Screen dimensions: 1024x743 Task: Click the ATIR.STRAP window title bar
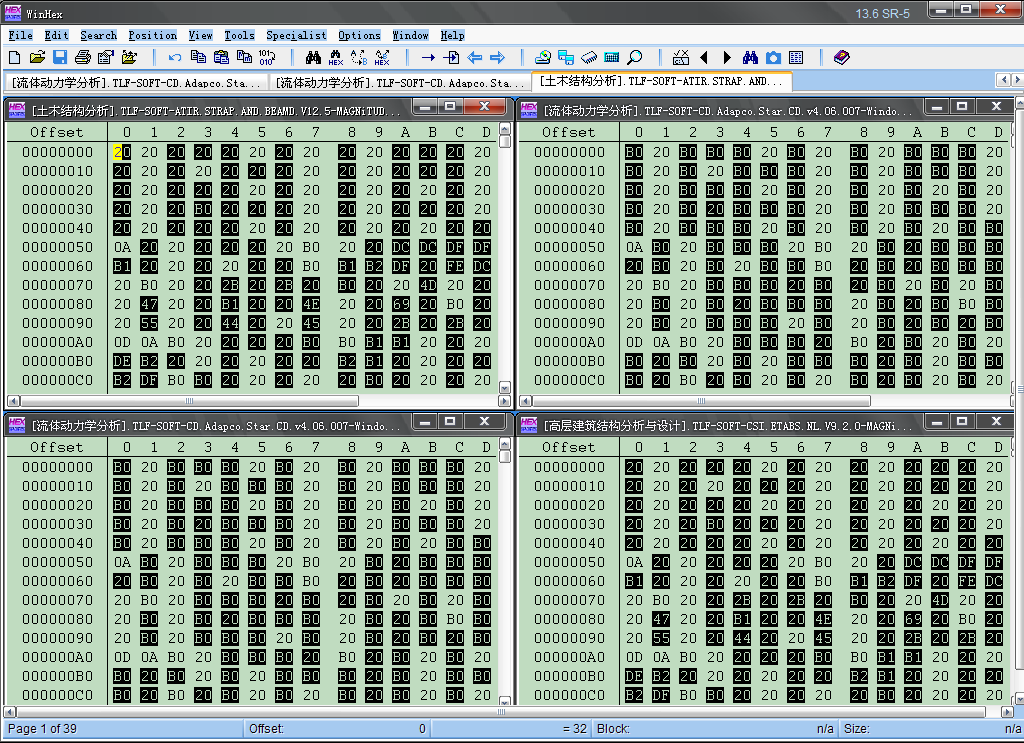[x=257, y=110]
